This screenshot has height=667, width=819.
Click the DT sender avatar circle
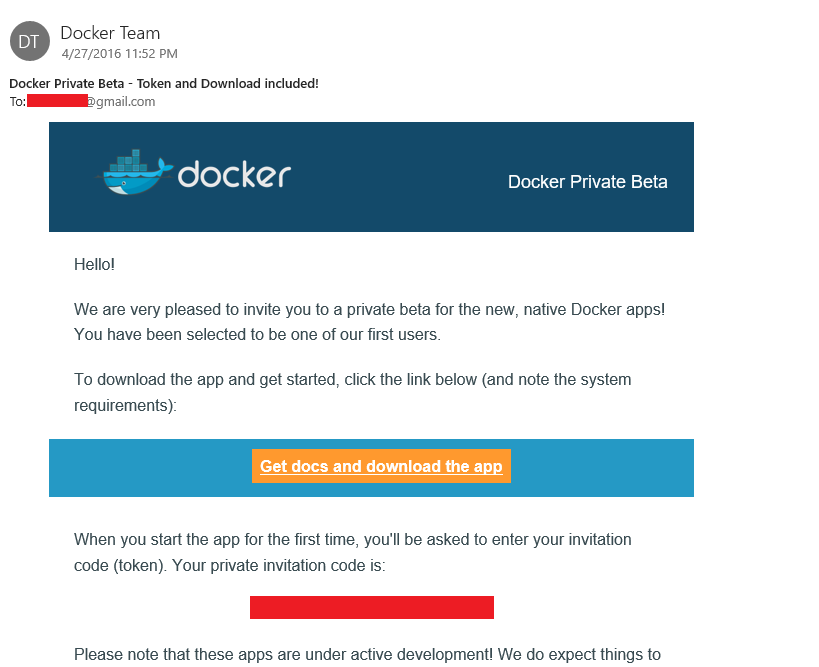coord(30,41)
